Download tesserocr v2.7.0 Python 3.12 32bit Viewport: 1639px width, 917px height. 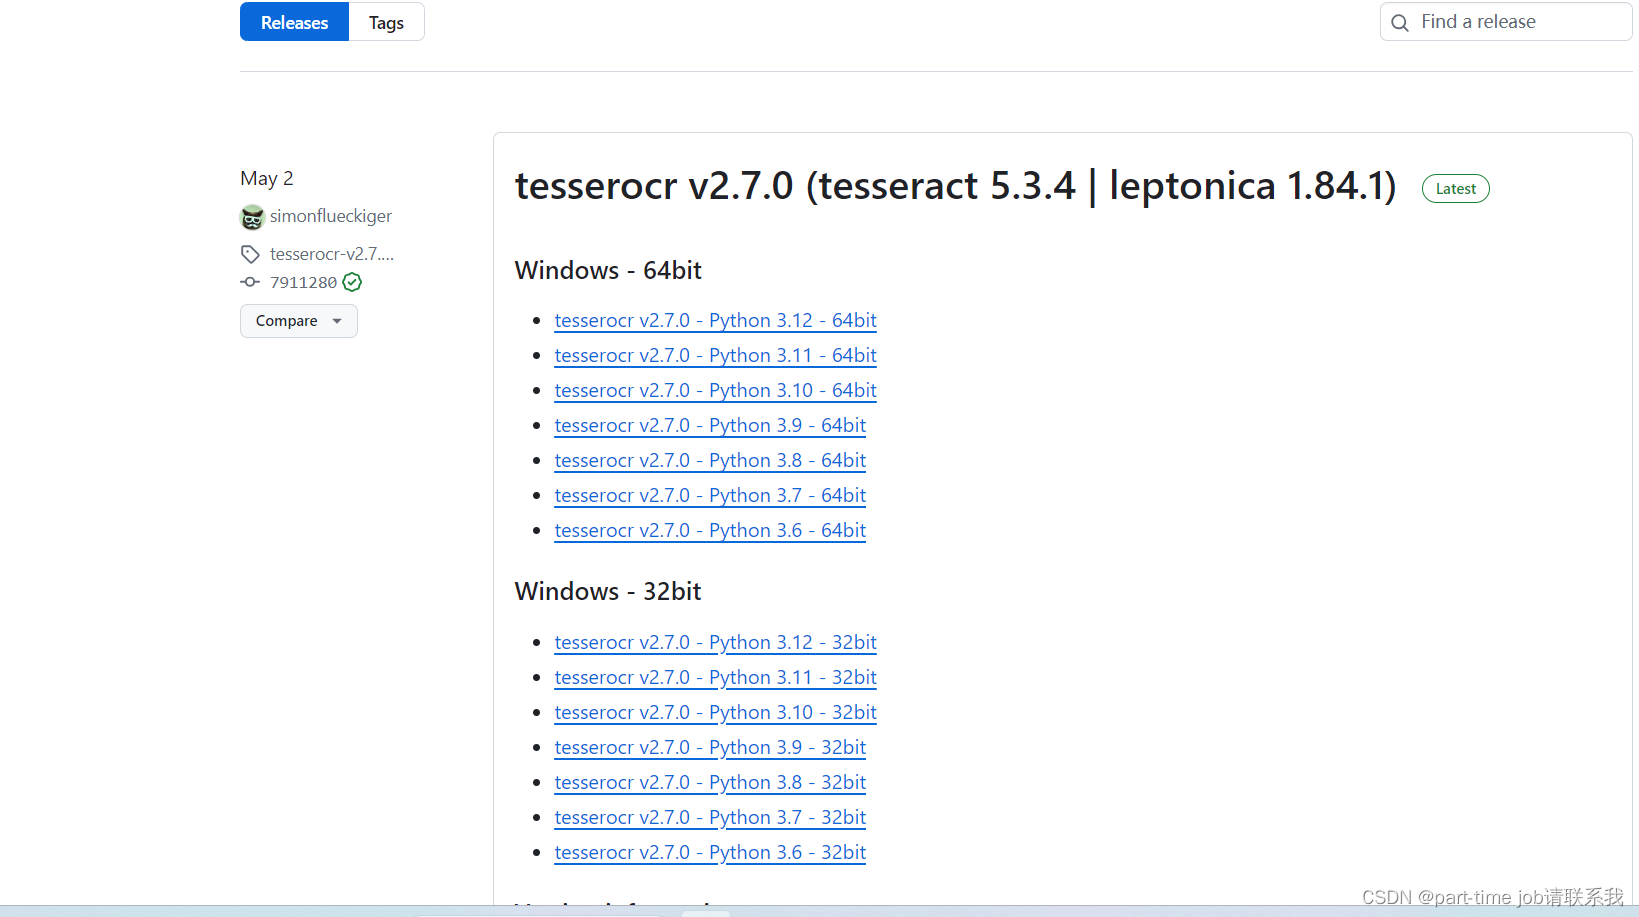(x=715, y=642)
